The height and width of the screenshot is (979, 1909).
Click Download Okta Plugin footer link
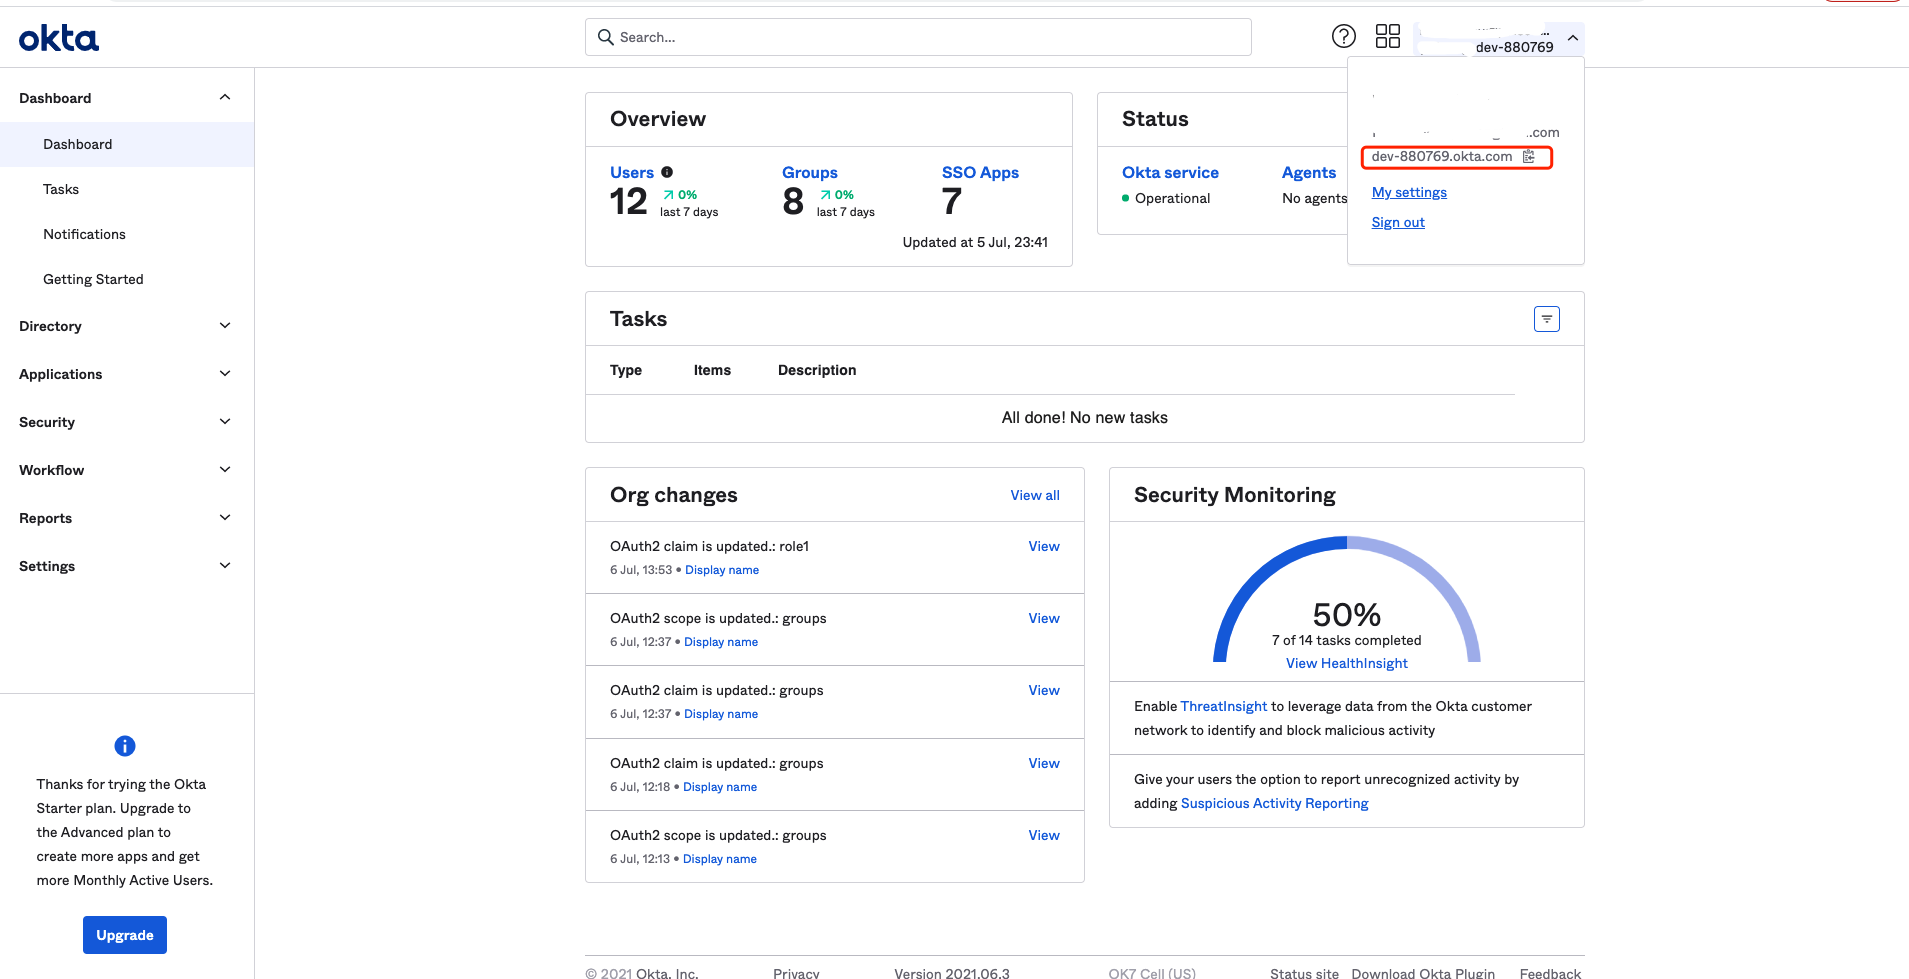coord(1423,972)
